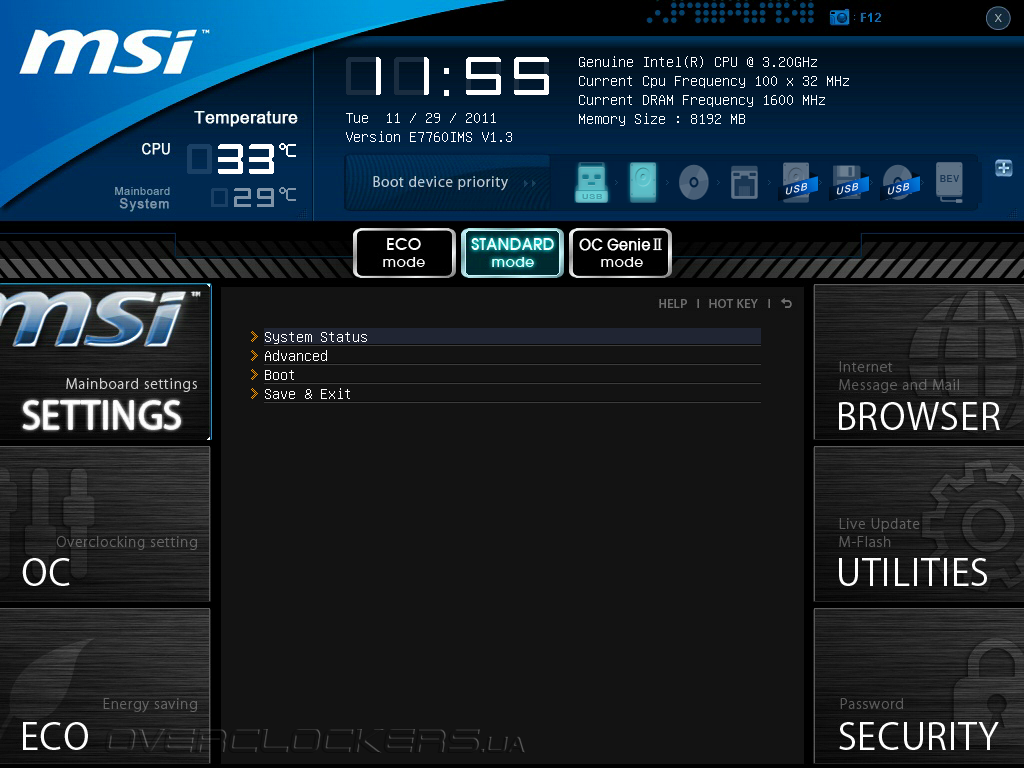Viewport: 1024px width, 768px height.
Task: Click the 01:55 clock display
Action: point(448,76)
